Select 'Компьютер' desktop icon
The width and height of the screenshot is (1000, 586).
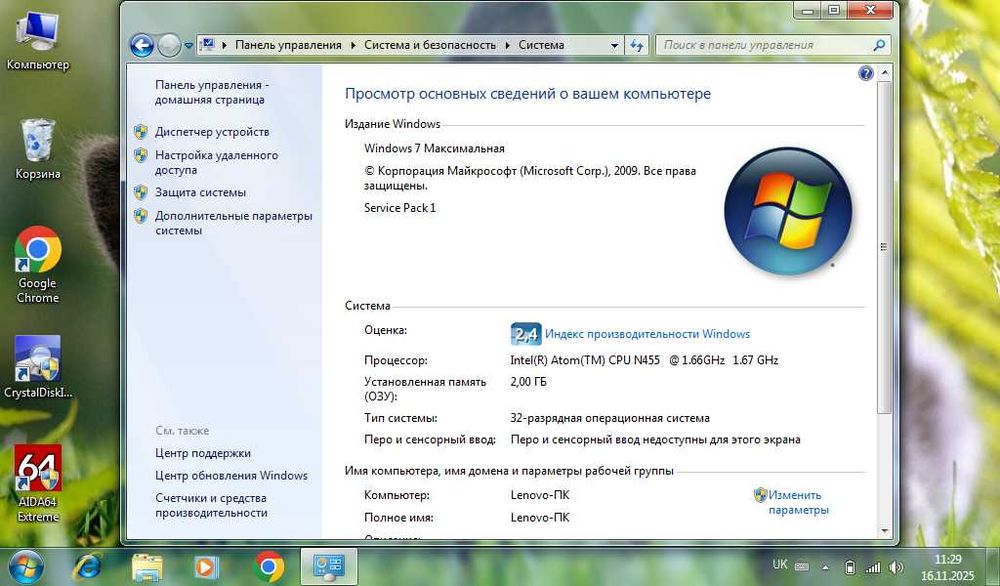[38, 40]
